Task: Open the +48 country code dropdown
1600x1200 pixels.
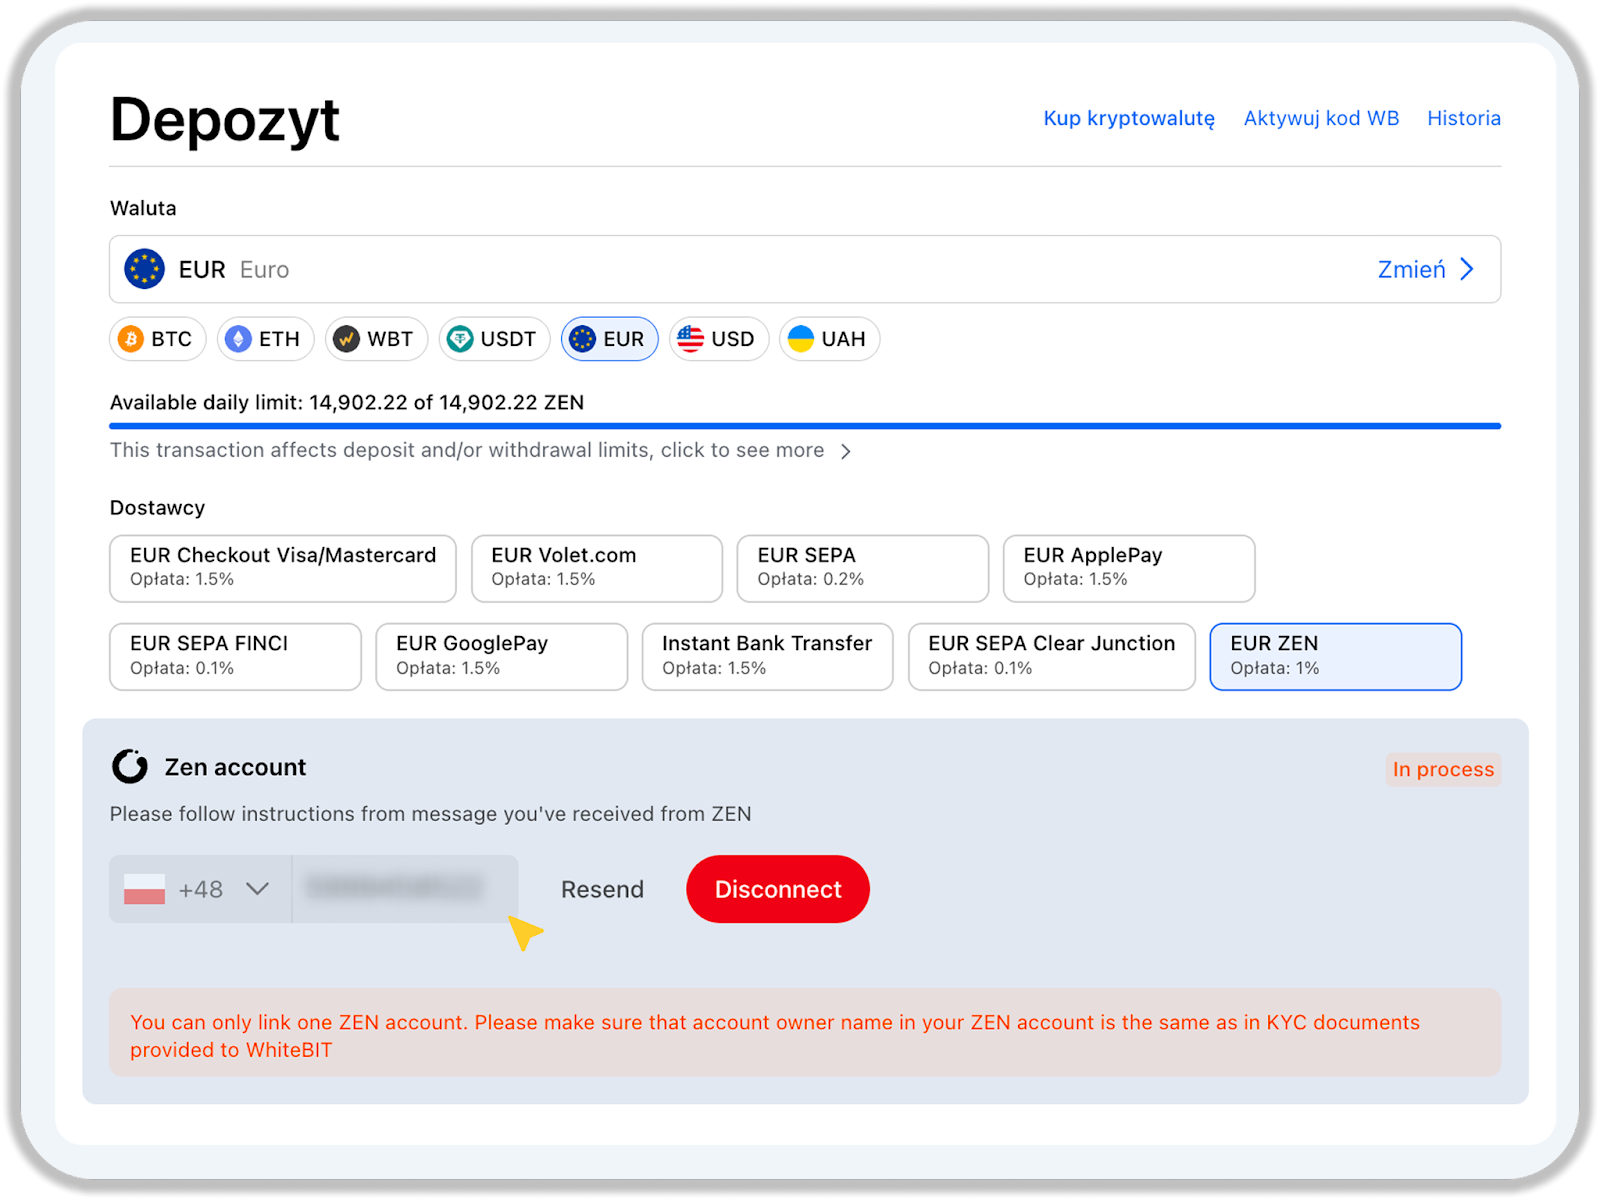Action: [200, 889]
